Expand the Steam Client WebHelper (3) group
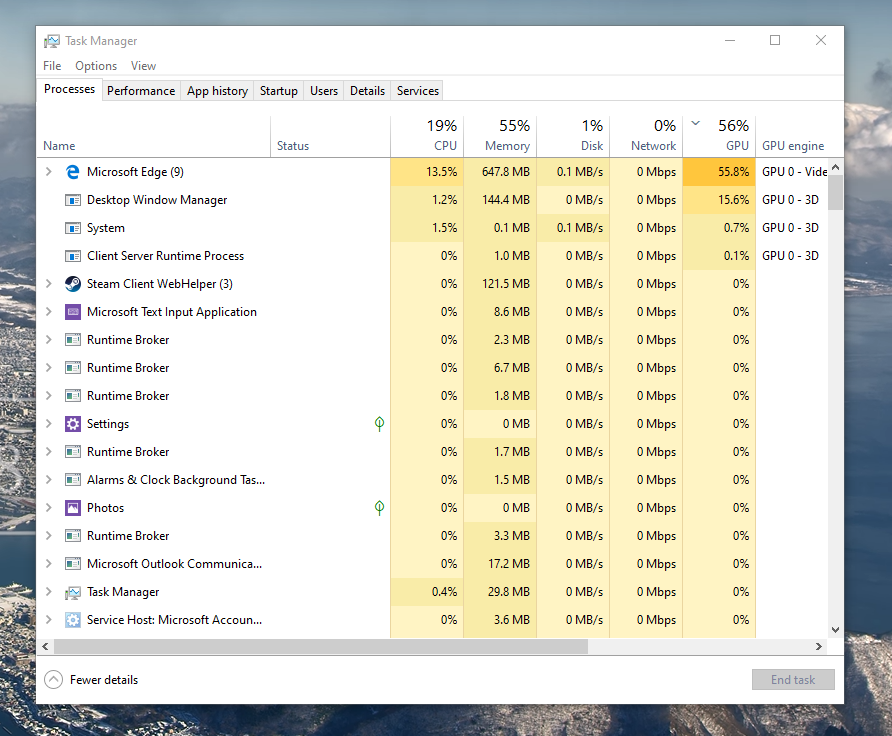The height and width of the screenshot is (736, 892). click(49, 284)
